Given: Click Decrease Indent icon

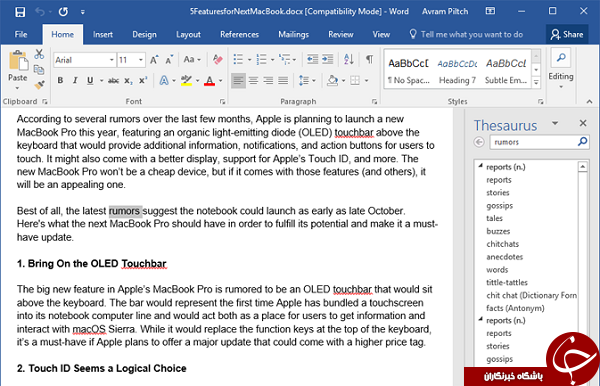Looking at the screenshot, I should [312, 60].
